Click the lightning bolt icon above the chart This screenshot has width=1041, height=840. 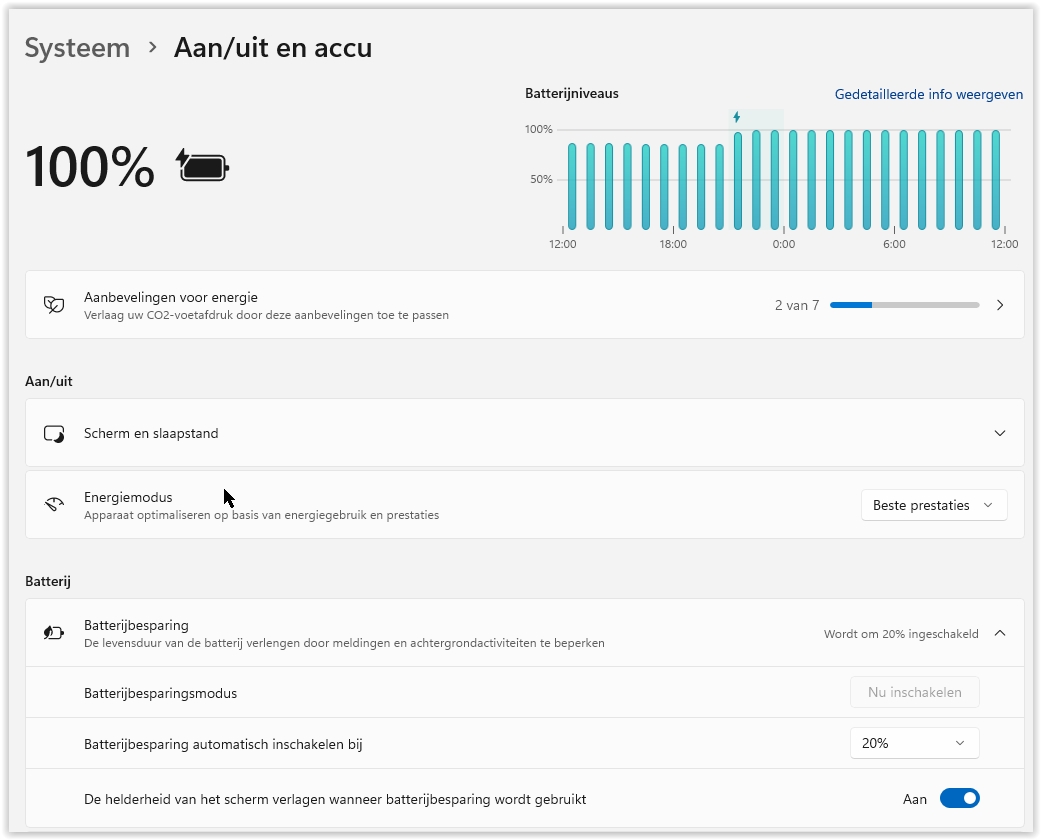coord(737,117)
